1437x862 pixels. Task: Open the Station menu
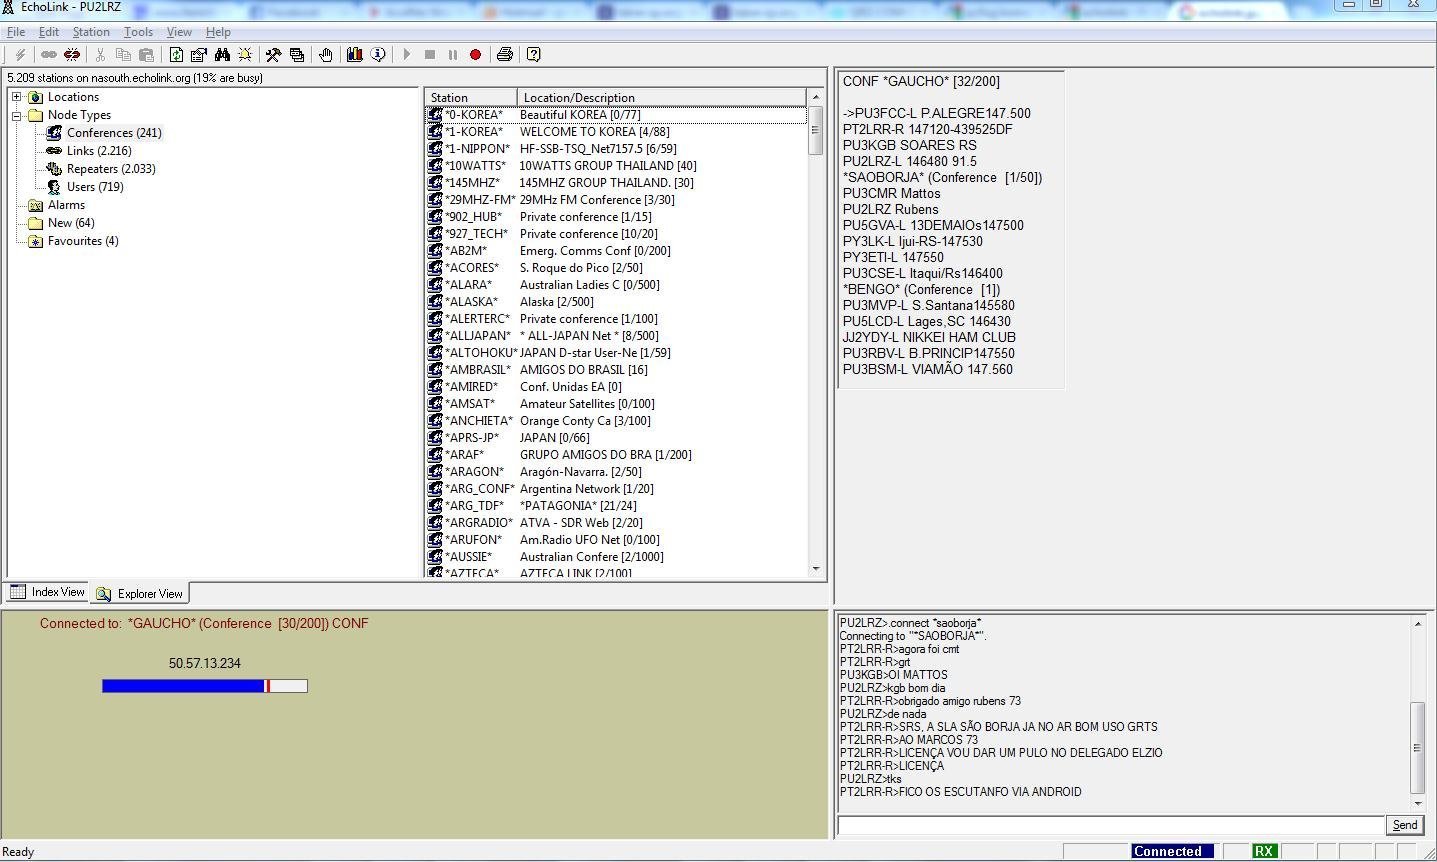click(x=90, y=32)
